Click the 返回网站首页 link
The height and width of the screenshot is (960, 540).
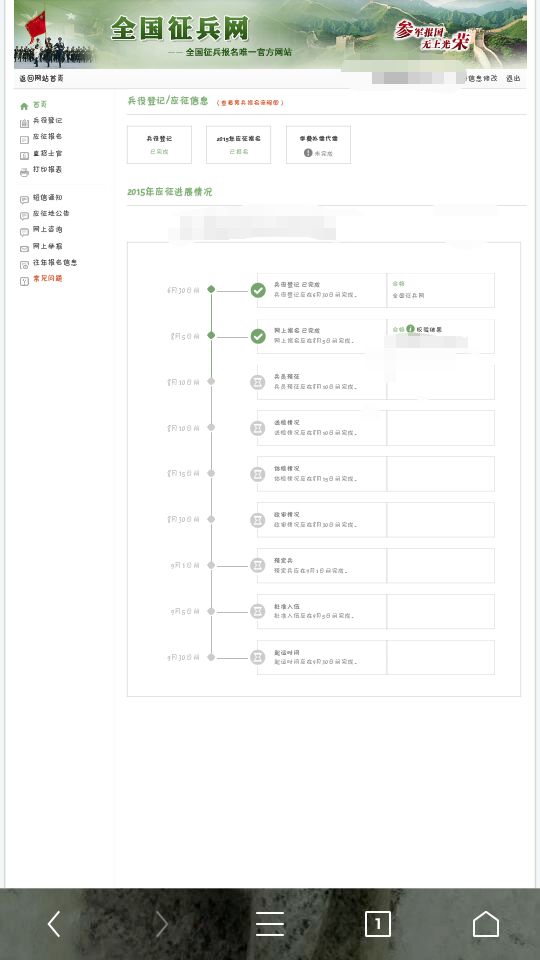click(41, 78)
